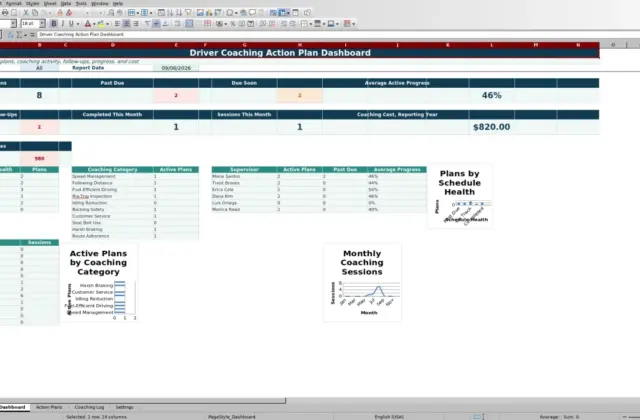This screenshot has height=420, width=640.
Task: Add a decimal place
Action: 262,24
